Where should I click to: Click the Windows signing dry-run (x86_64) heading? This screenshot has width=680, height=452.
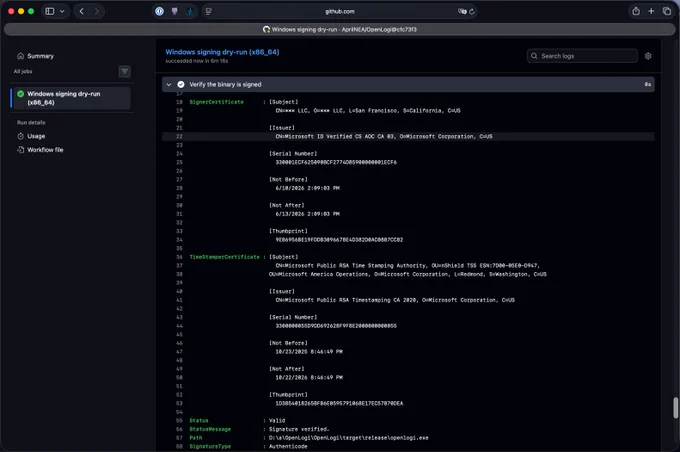point(222,52)
